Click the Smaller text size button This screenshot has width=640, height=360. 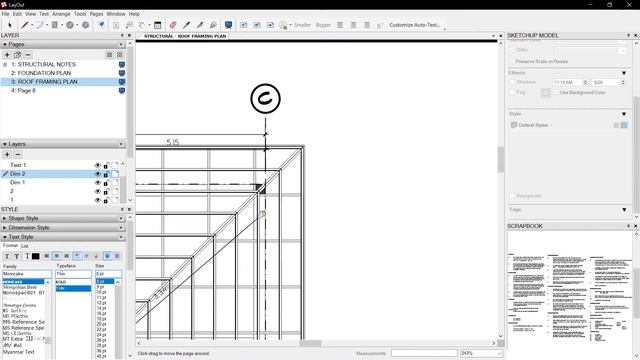point(302,25)
